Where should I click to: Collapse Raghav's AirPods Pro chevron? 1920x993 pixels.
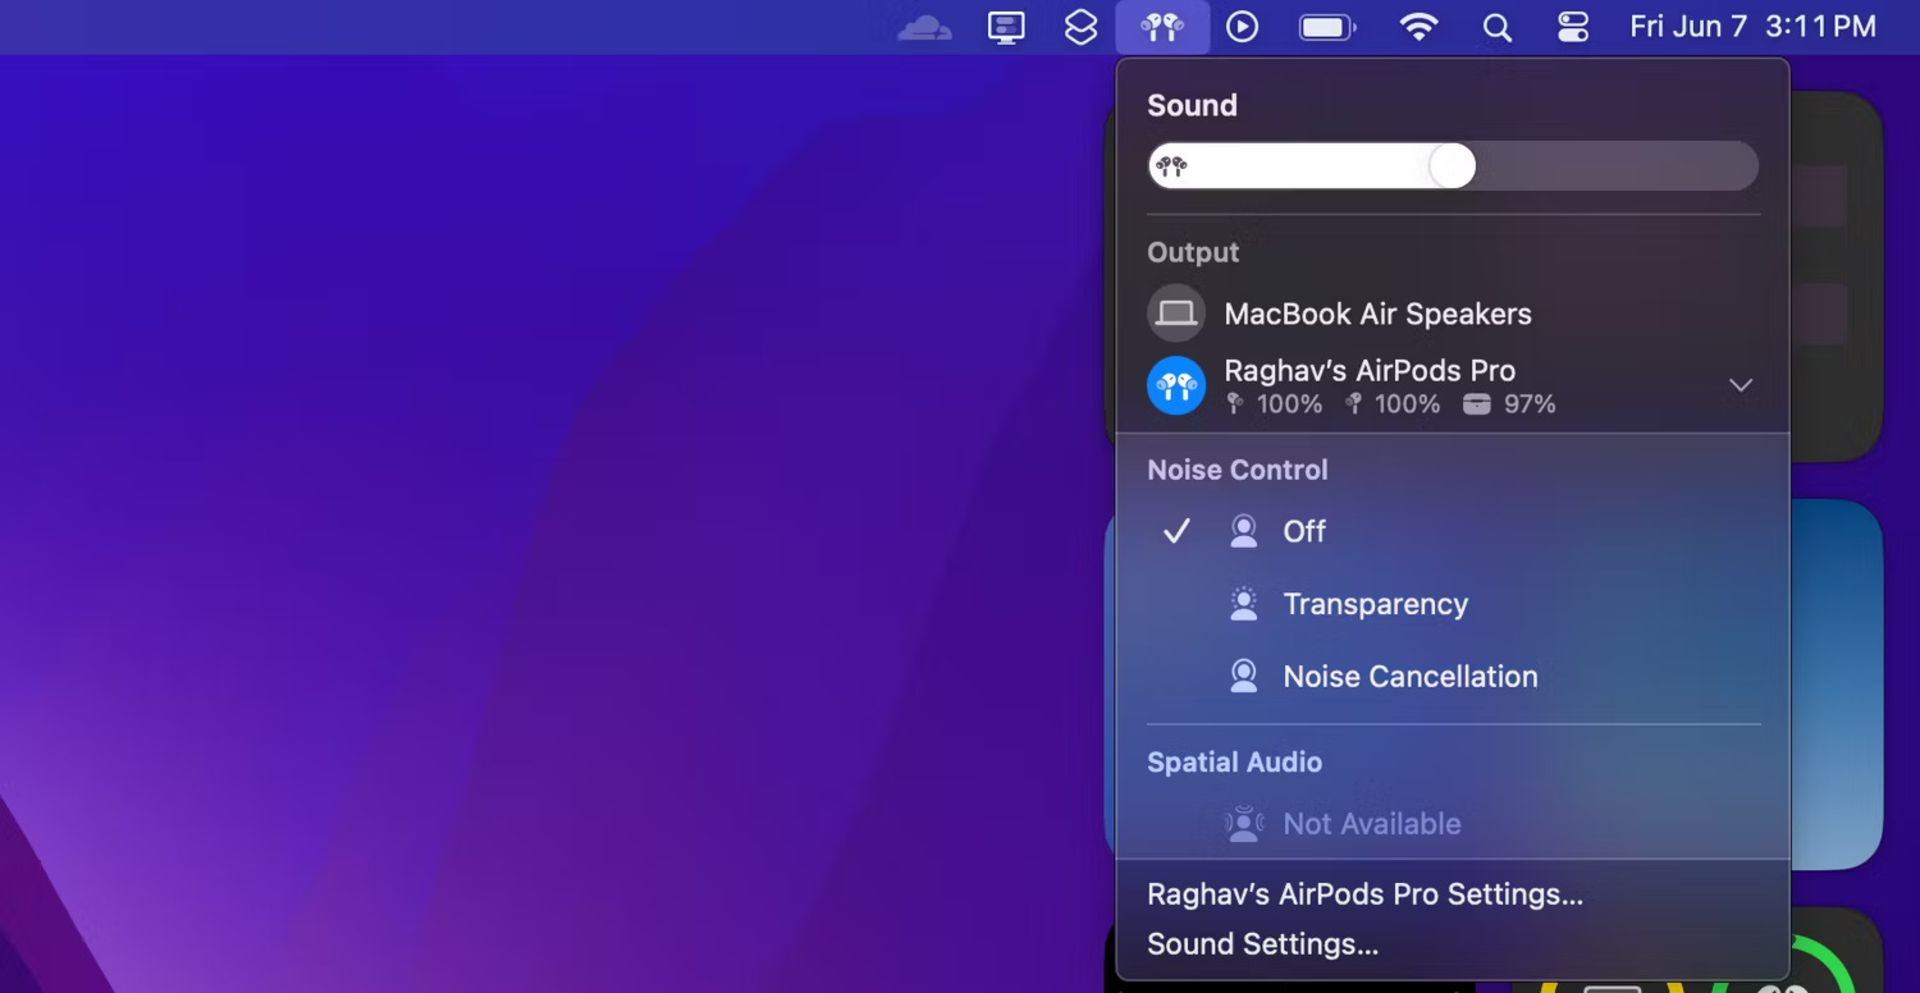pyautogui.click(x=1741, y=385)
